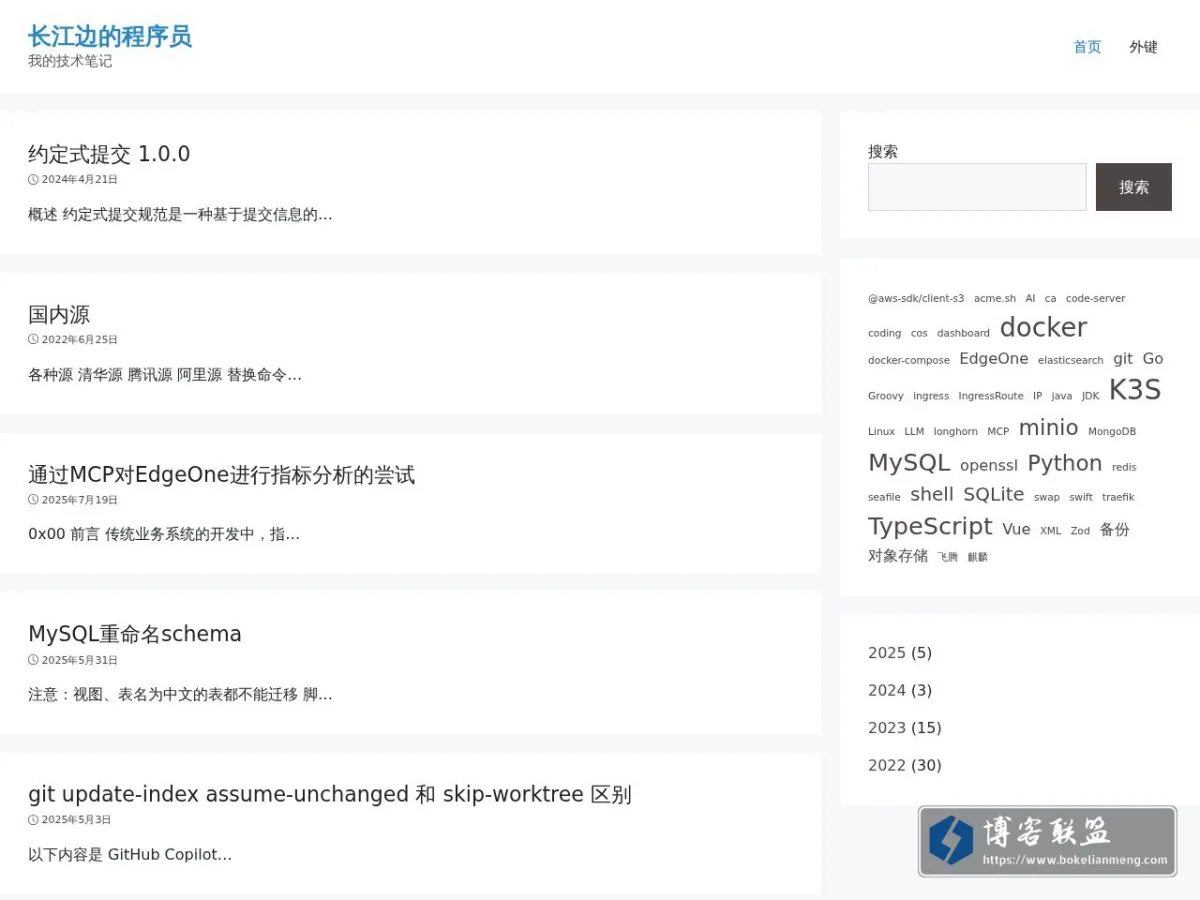Select the MongoDB tag
Viewport: 1200px width, 900px height.
1112,432
